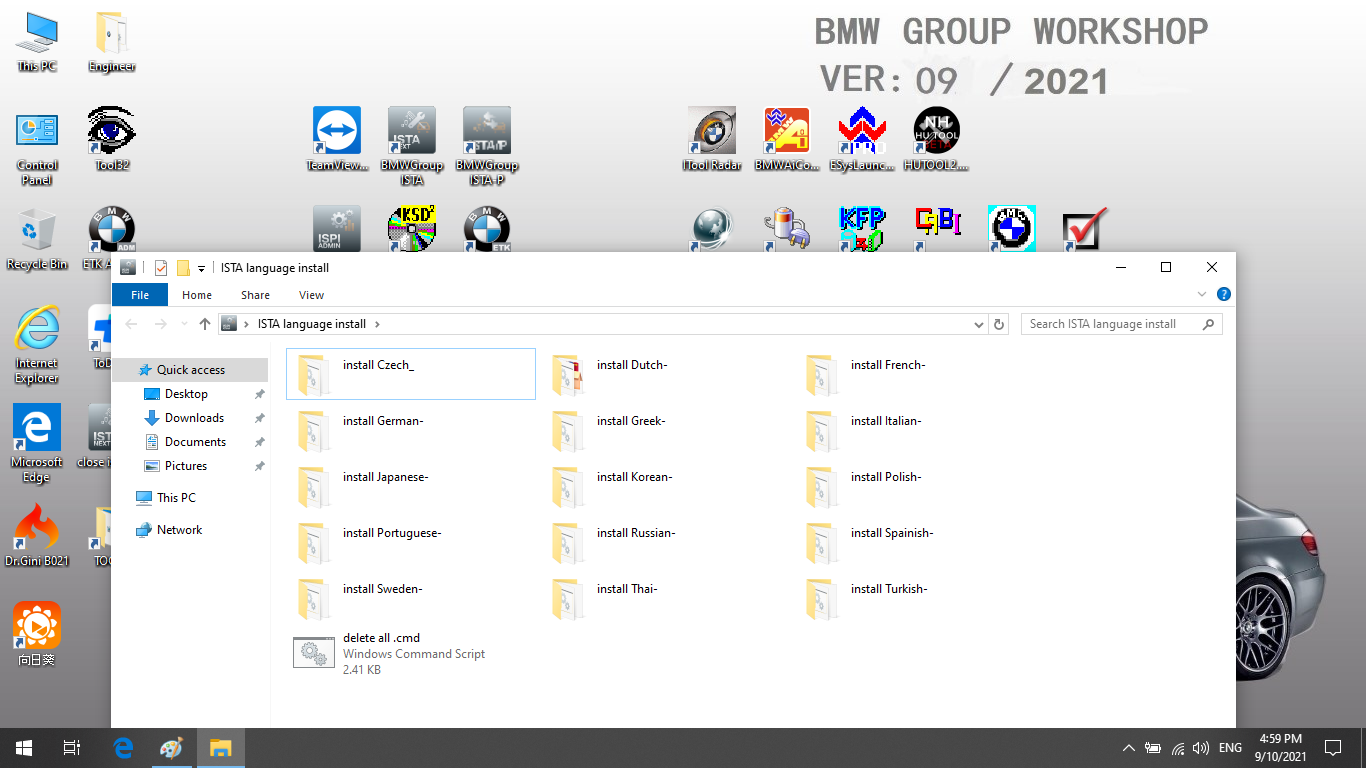Show hidden icons in system tray

[x=1129, y=748]
